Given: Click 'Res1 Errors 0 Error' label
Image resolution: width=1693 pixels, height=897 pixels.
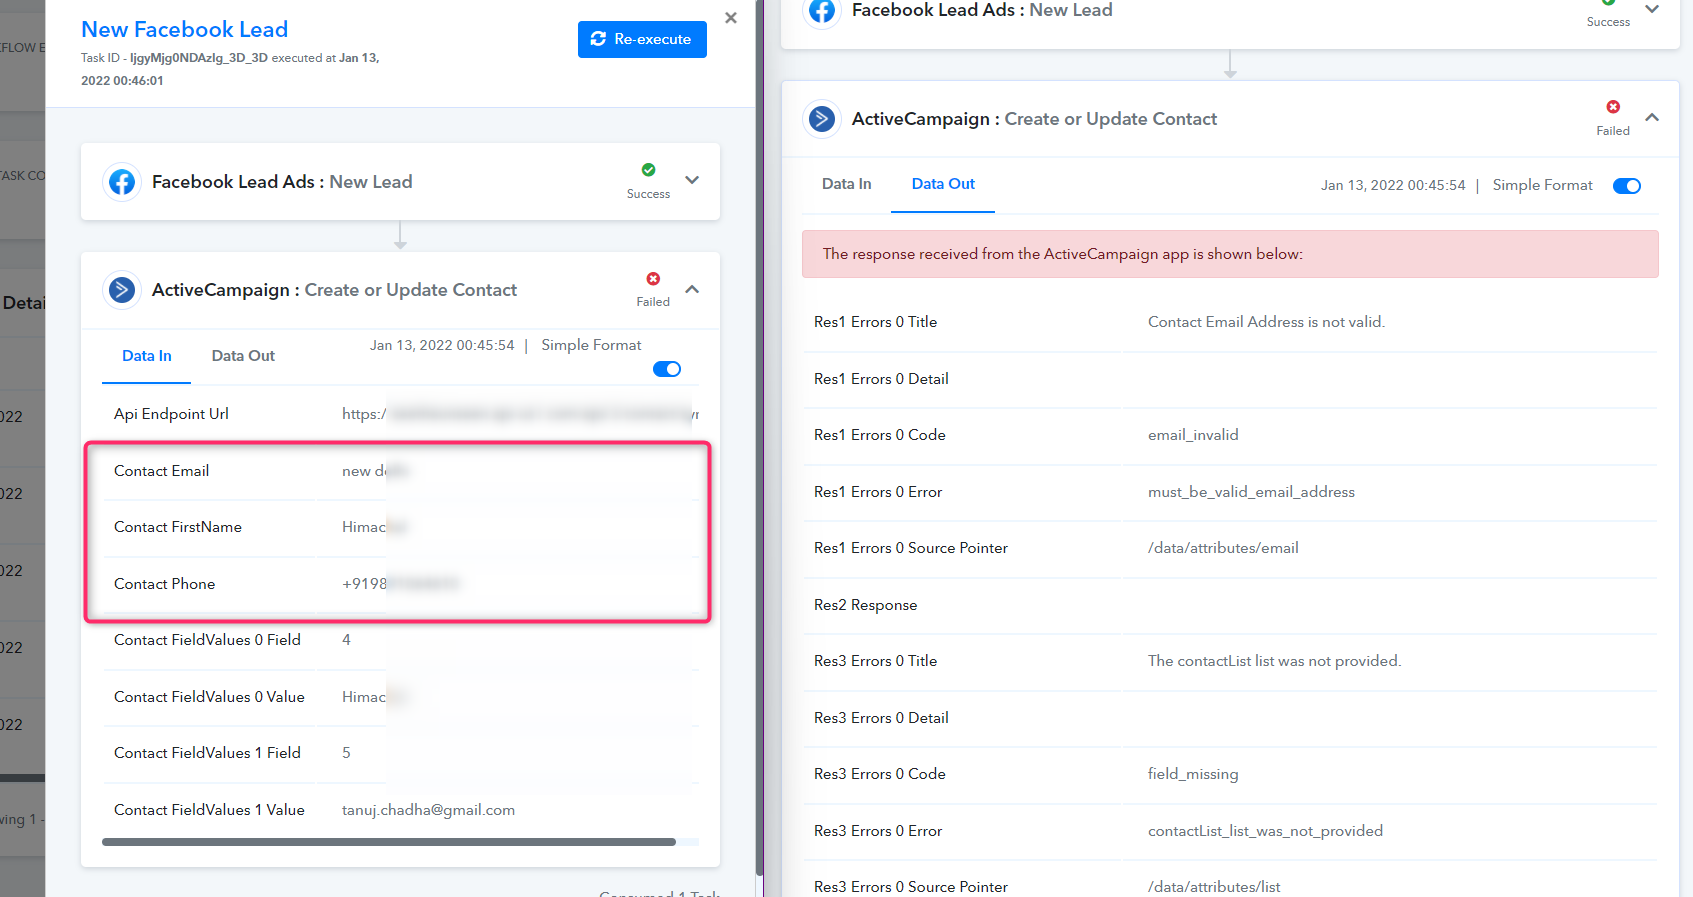Looking at the screenshot, I should coord(878,492).
